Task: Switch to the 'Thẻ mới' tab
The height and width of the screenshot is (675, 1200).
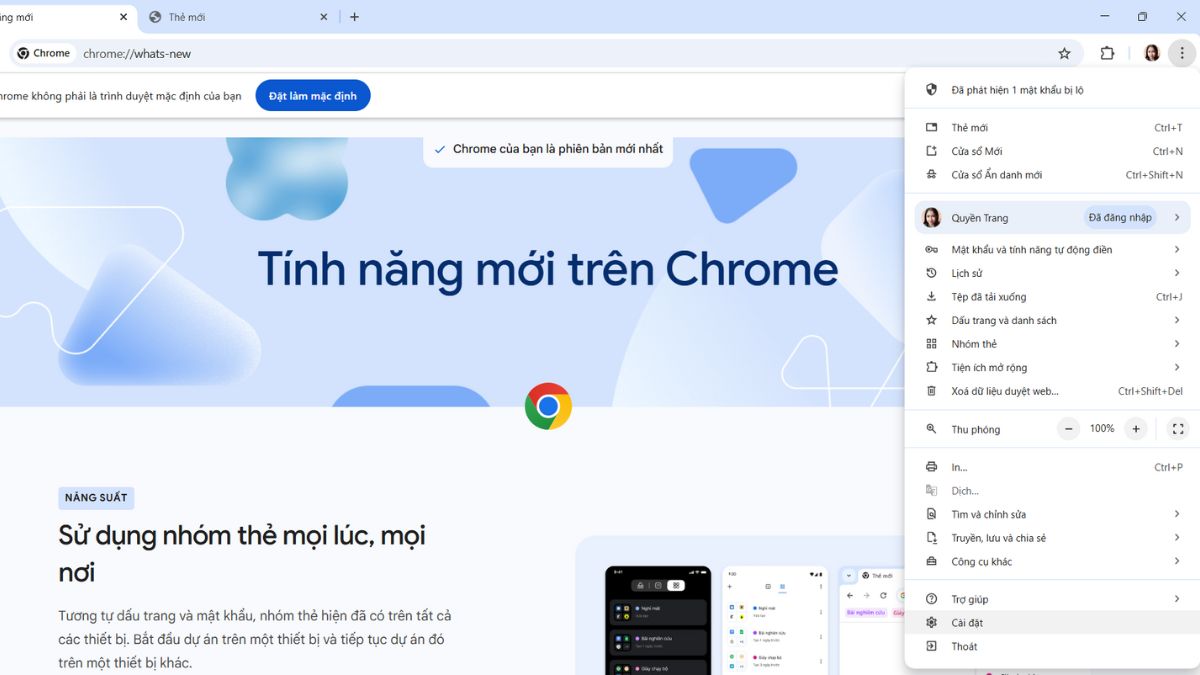Action: (x=238, y=17)
